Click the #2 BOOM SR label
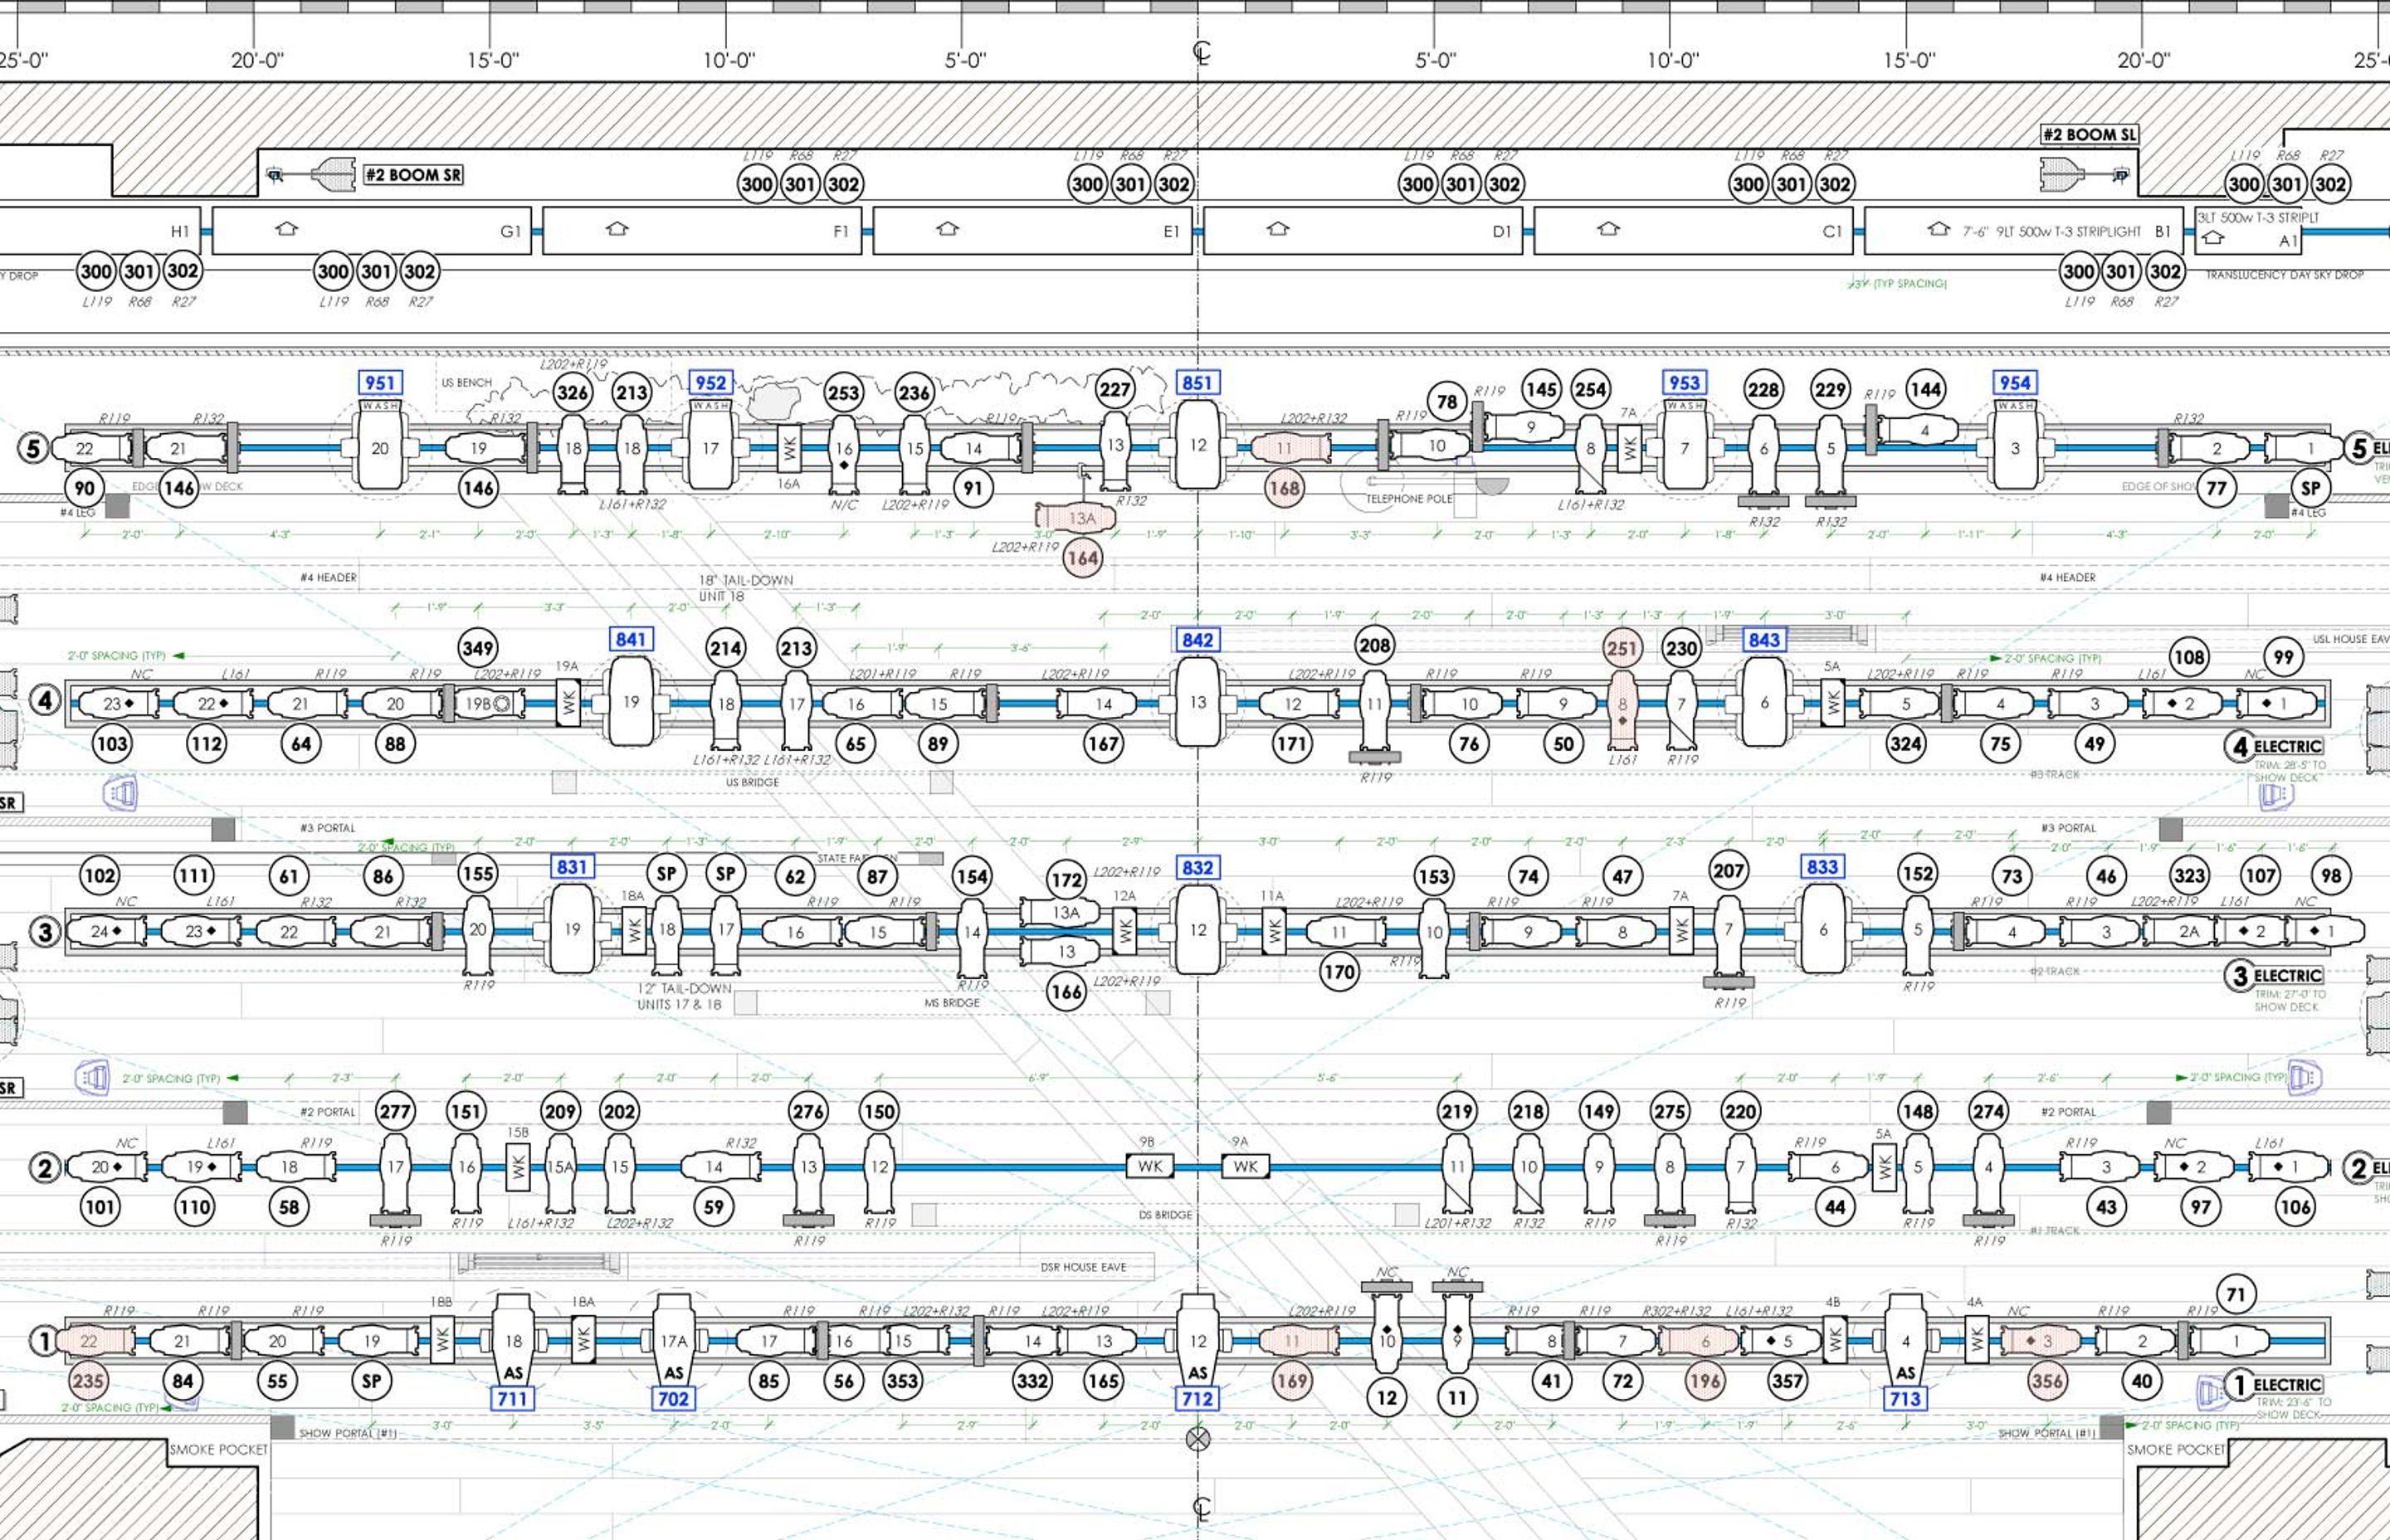The height and width of the screenshot is (1540, 2390). point(414,175)
